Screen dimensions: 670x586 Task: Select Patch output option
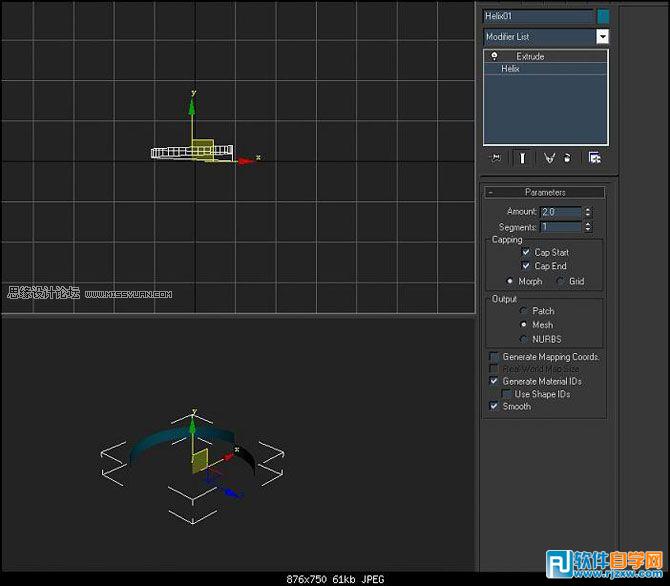(x=523, y=311)
